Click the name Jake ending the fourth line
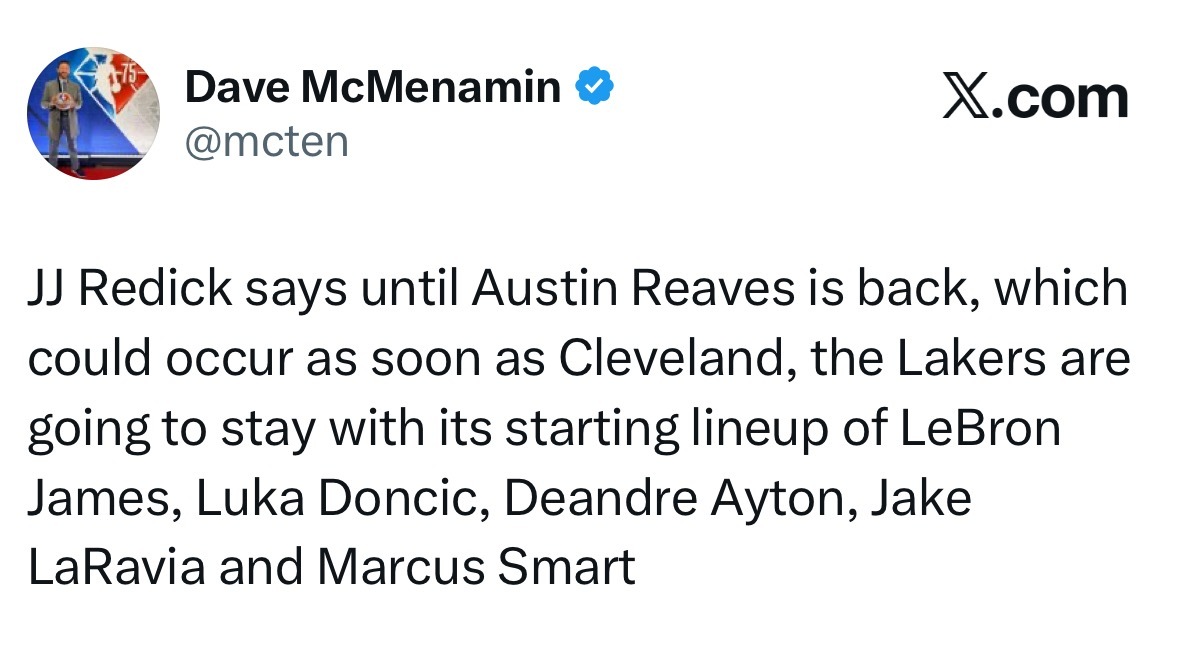Viewport: 1179px width, 653px height. [922, 498]
